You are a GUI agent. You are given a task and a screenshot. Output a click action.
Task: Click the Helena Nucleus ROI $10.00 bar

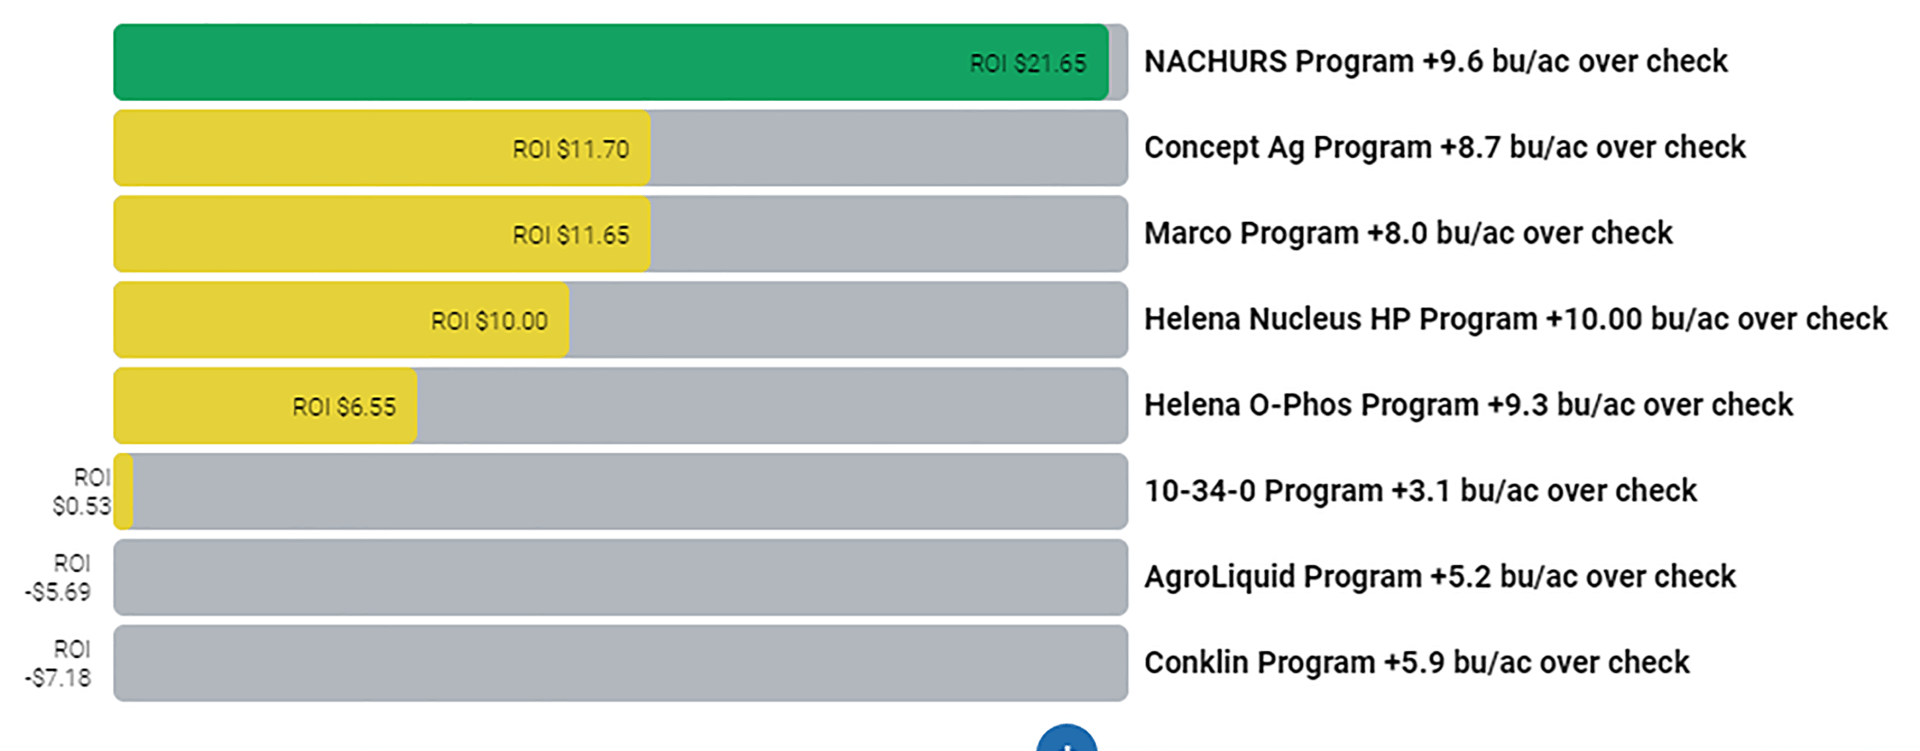(x=341, y=320)
